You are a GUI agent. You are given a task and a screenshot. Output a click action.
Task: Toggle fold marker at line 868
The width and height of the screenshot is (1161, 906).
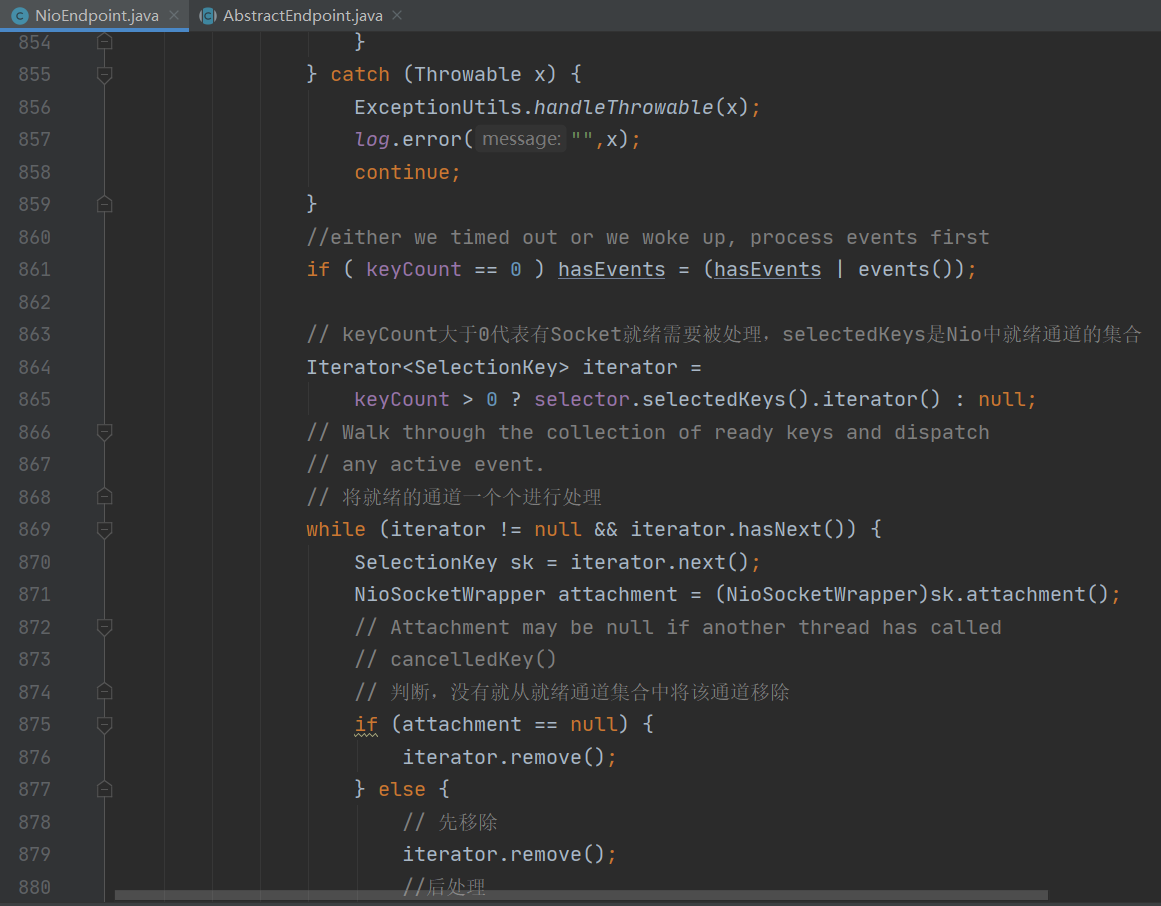pos(104,497)
